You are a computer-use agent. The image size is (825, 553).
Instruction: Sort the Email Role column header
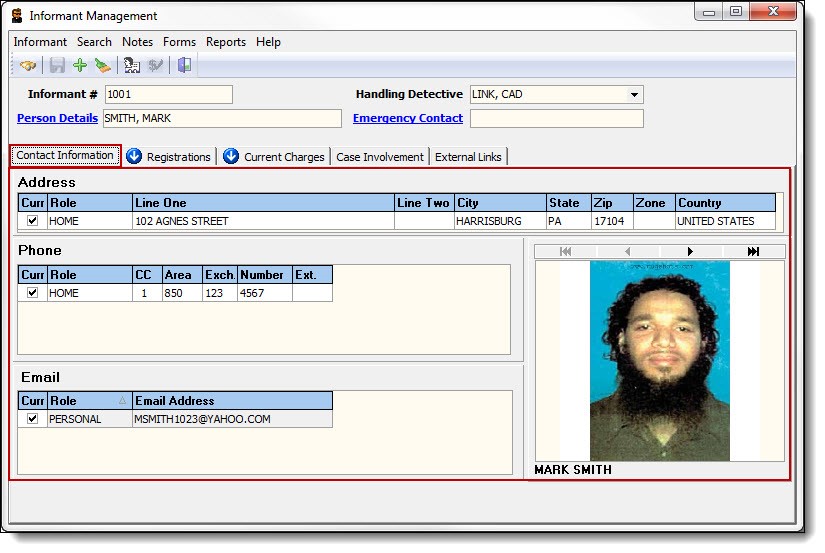pyautogui.click(x=90, y=401)
